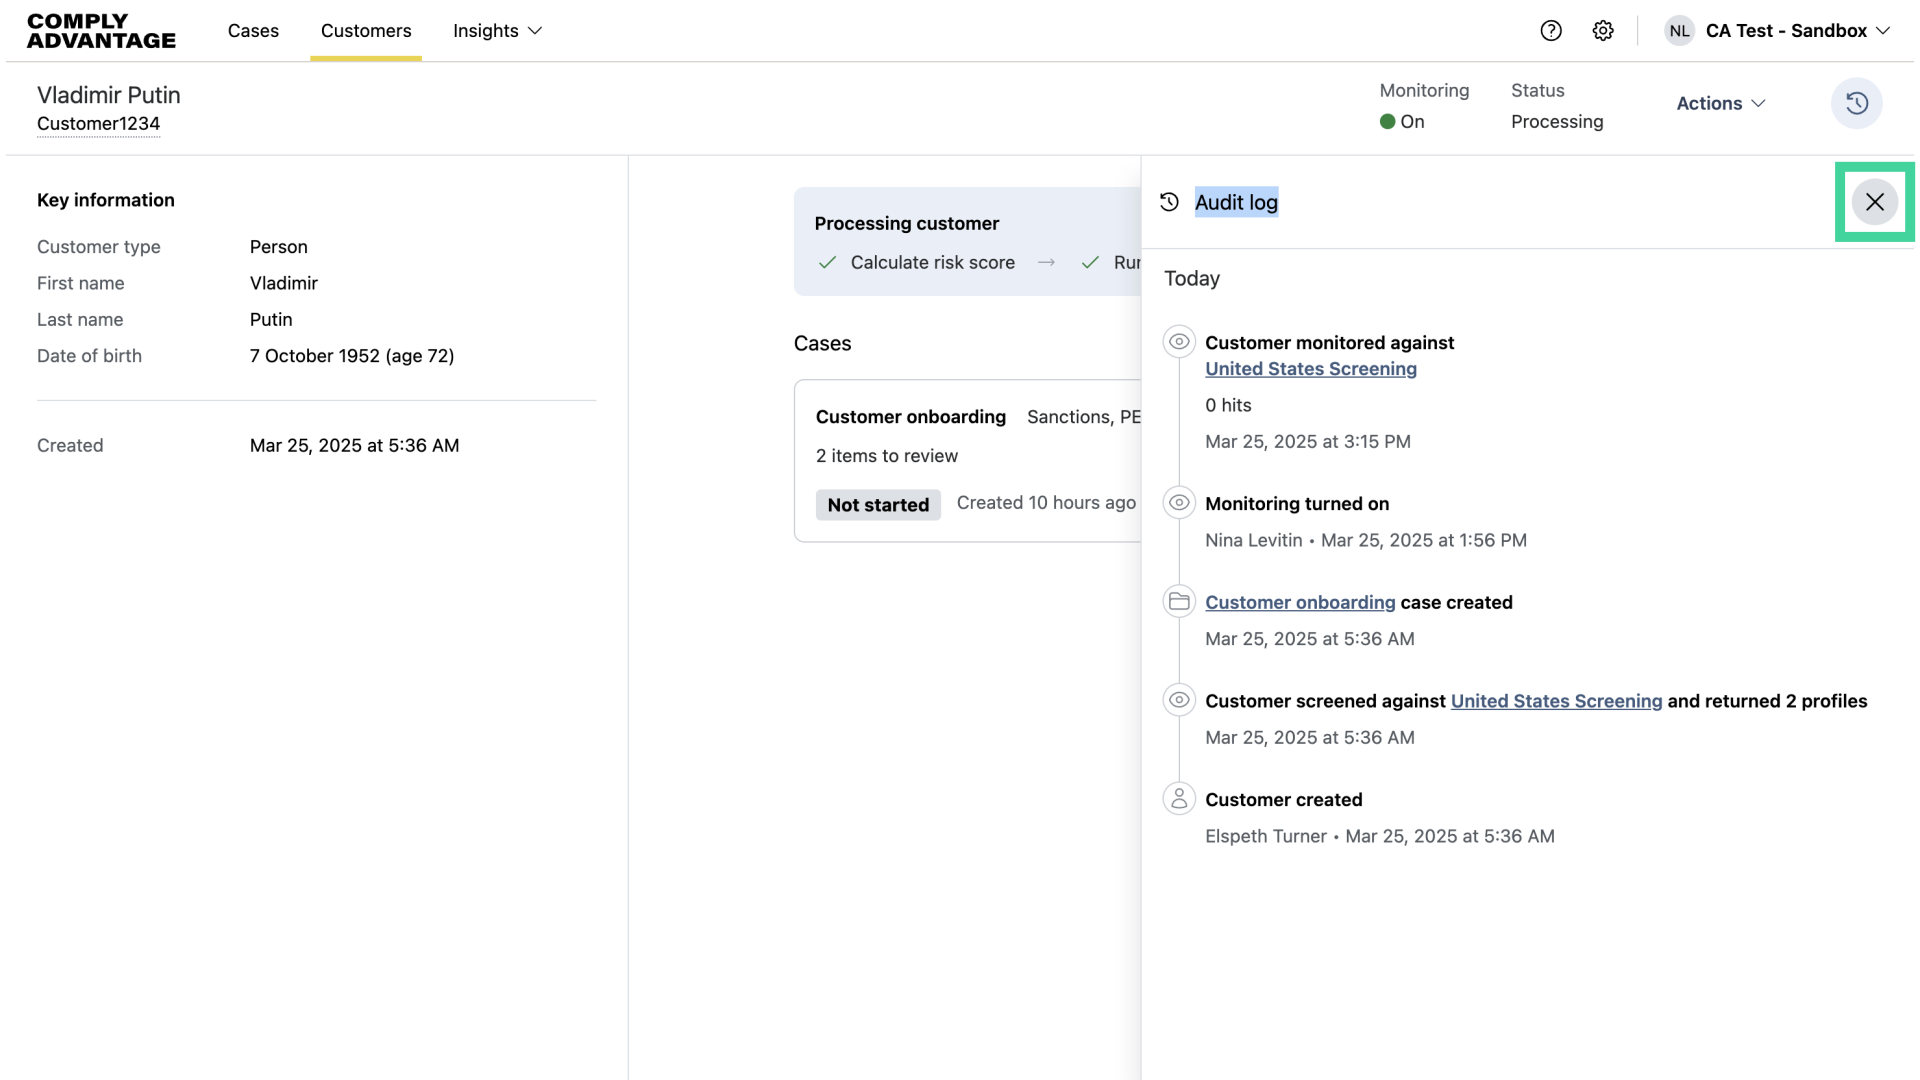Close the Audit log panel
This screenshot has height=1080, width=1920.
pyautogui.click(x=1874, y=202)
